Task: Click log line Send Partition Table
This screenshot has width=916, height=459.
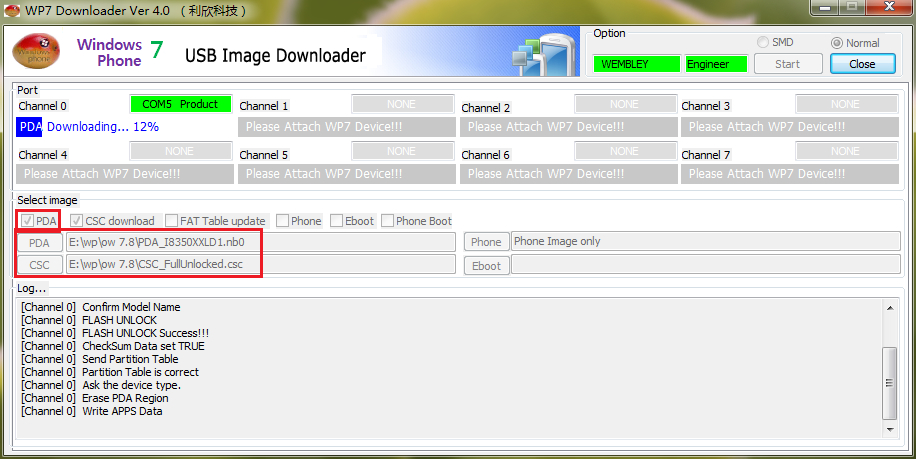Action: point(100,359)
